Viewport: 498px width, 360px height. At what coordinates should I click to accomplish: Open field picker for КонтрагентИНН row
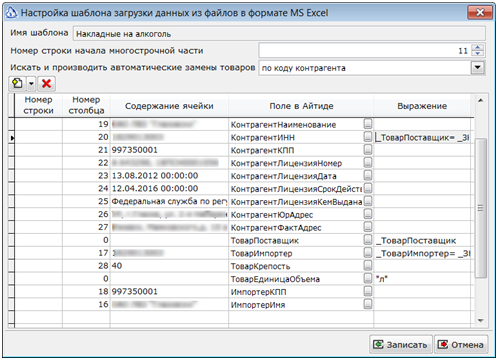tap(368, 137)
